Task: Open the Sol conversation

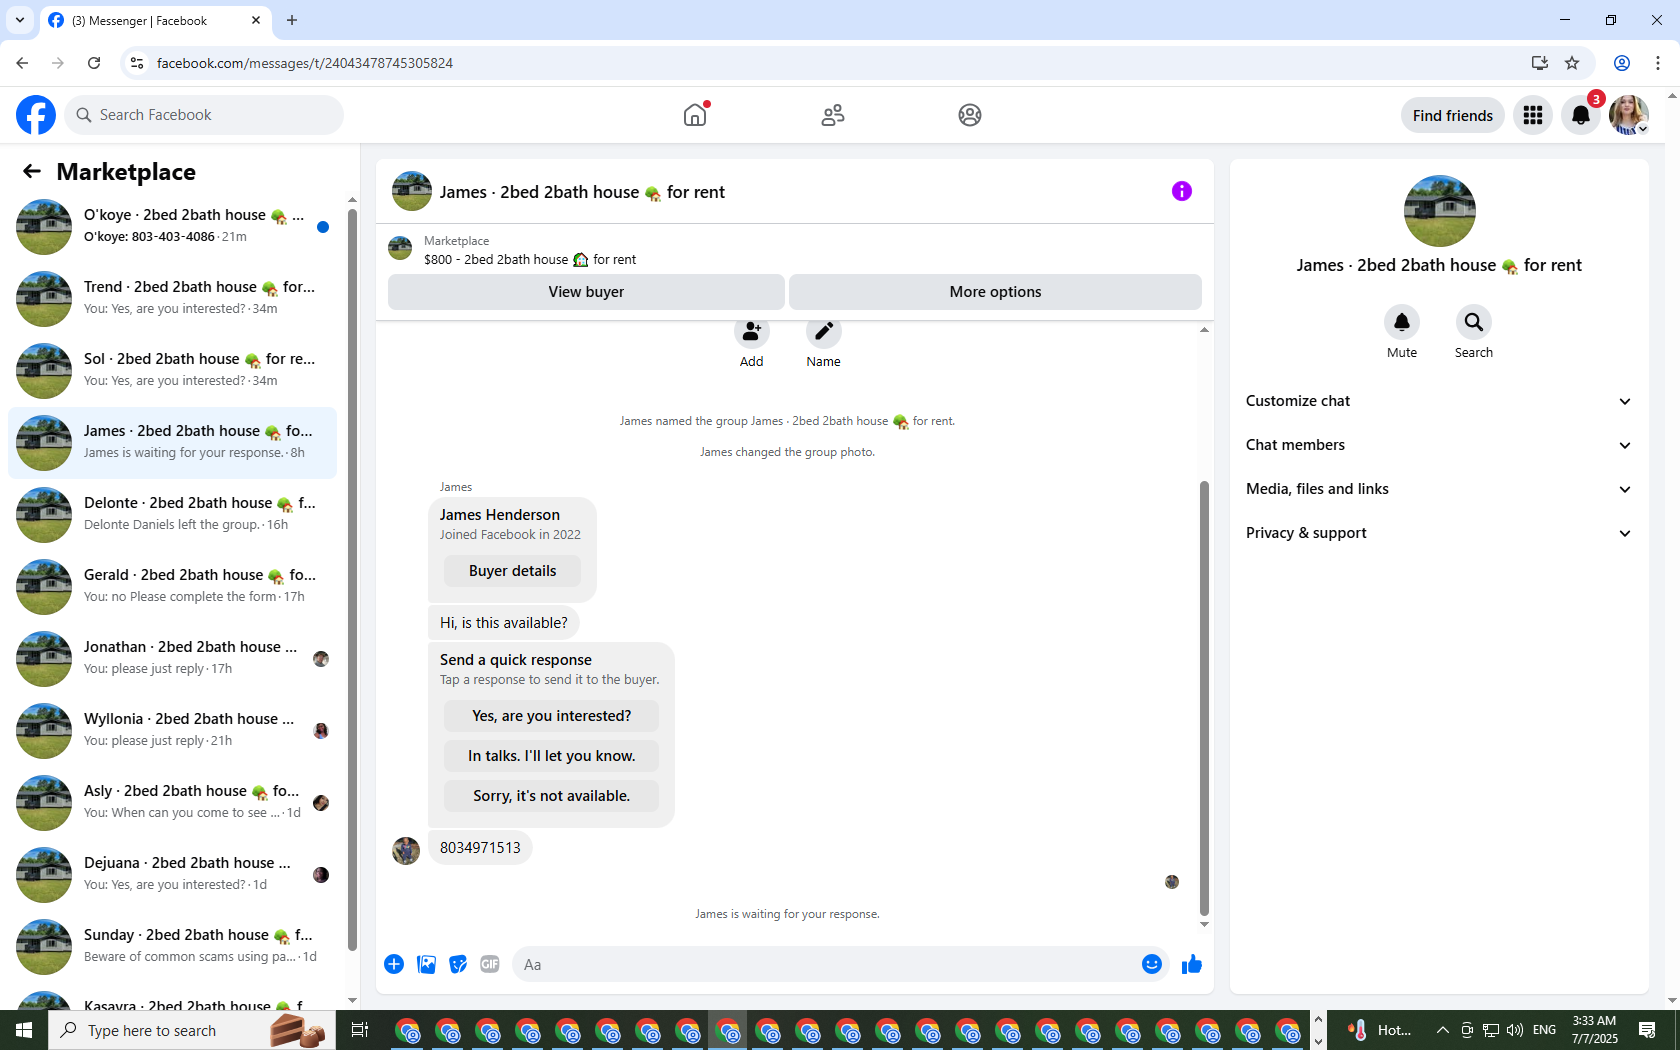Action: click(x=173, y=370)
